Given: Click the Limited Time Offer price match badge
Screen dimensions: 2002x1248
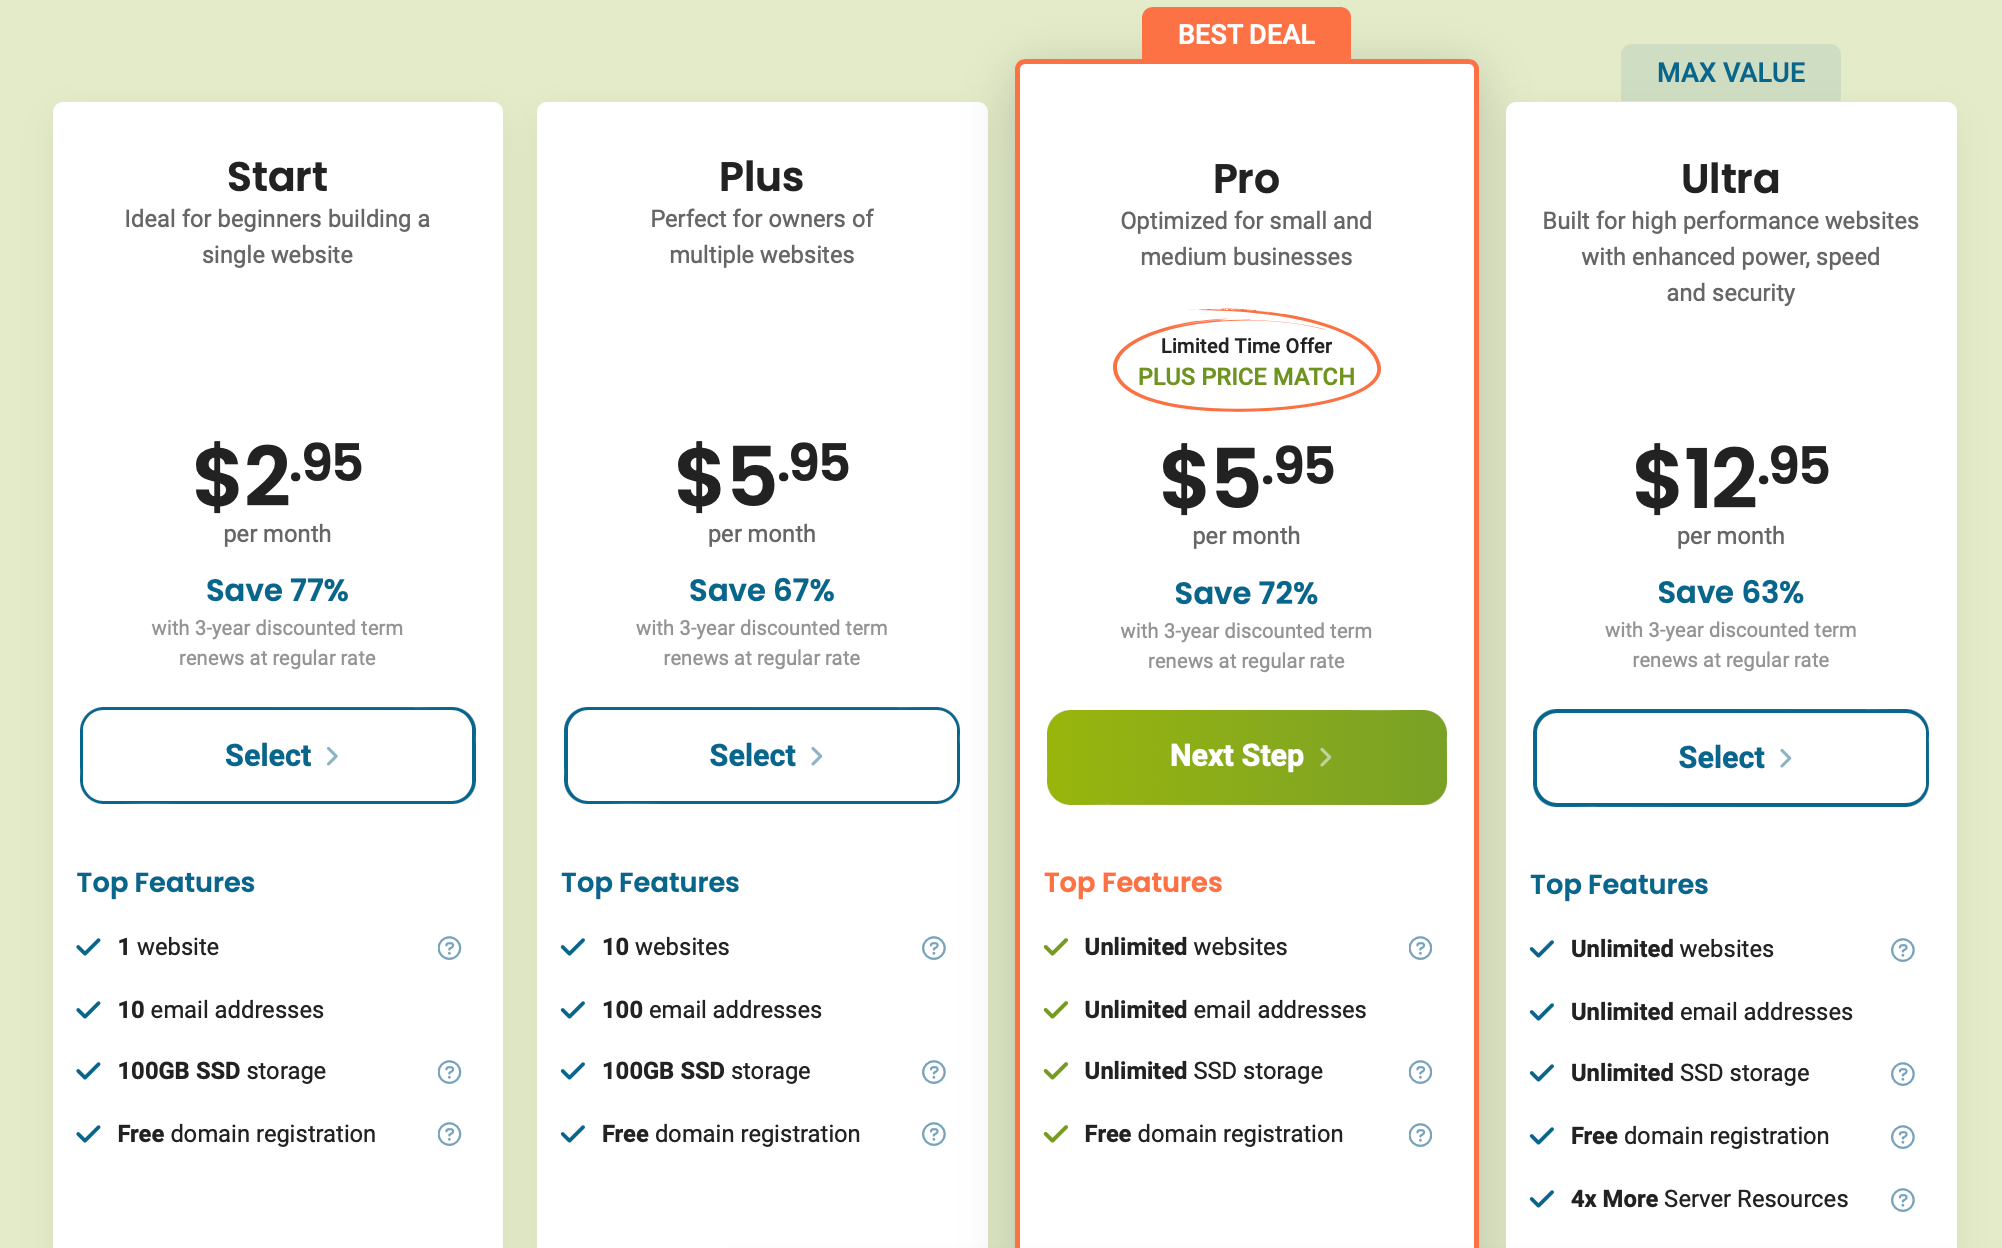Looking at the screenshot, I should pos(1246,362).
